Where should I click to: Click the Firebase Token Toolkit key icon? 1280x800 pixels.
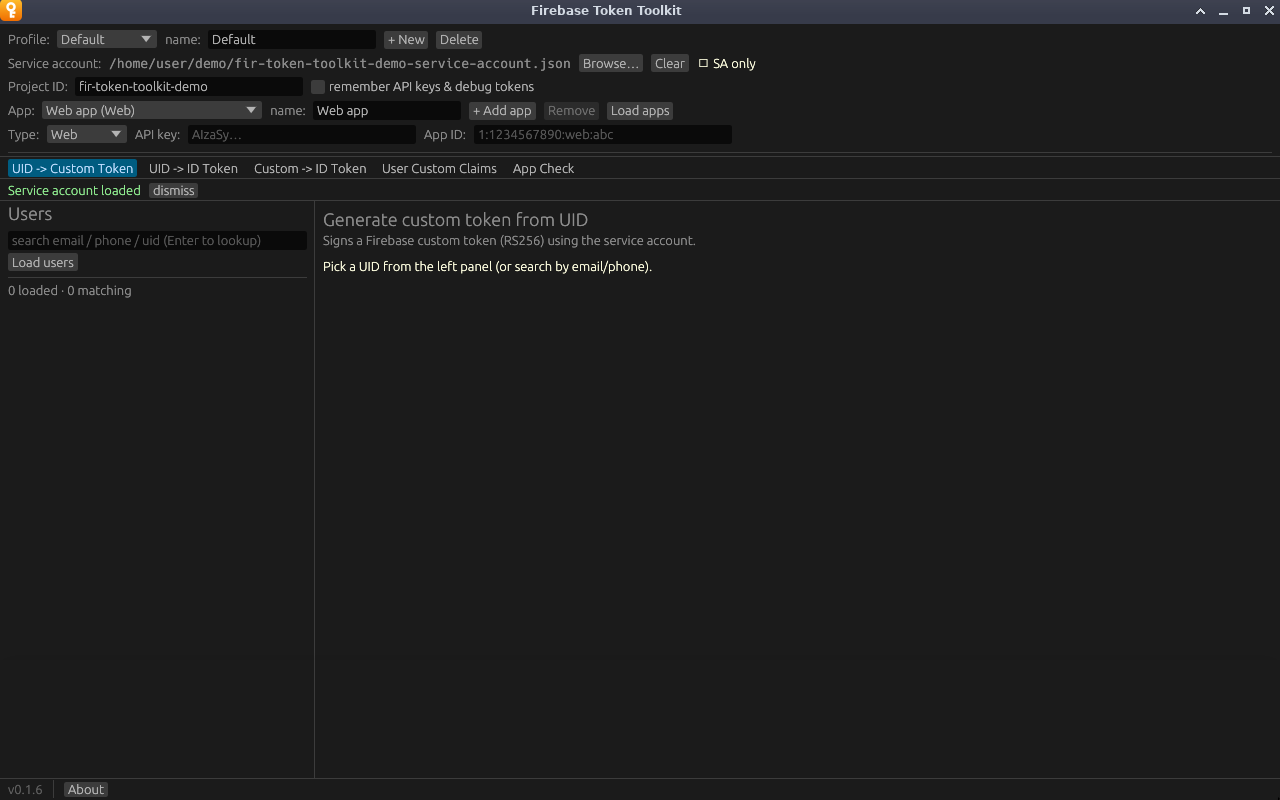11,11
